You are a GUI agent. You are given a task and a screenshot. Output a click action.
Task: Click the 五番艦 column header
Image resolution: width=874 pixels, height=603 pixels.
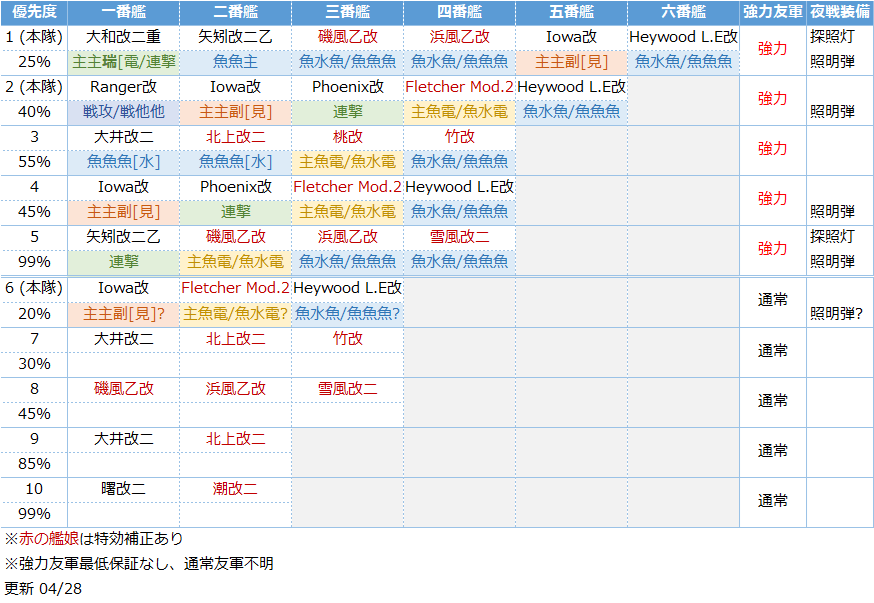[x=571, y=12]
